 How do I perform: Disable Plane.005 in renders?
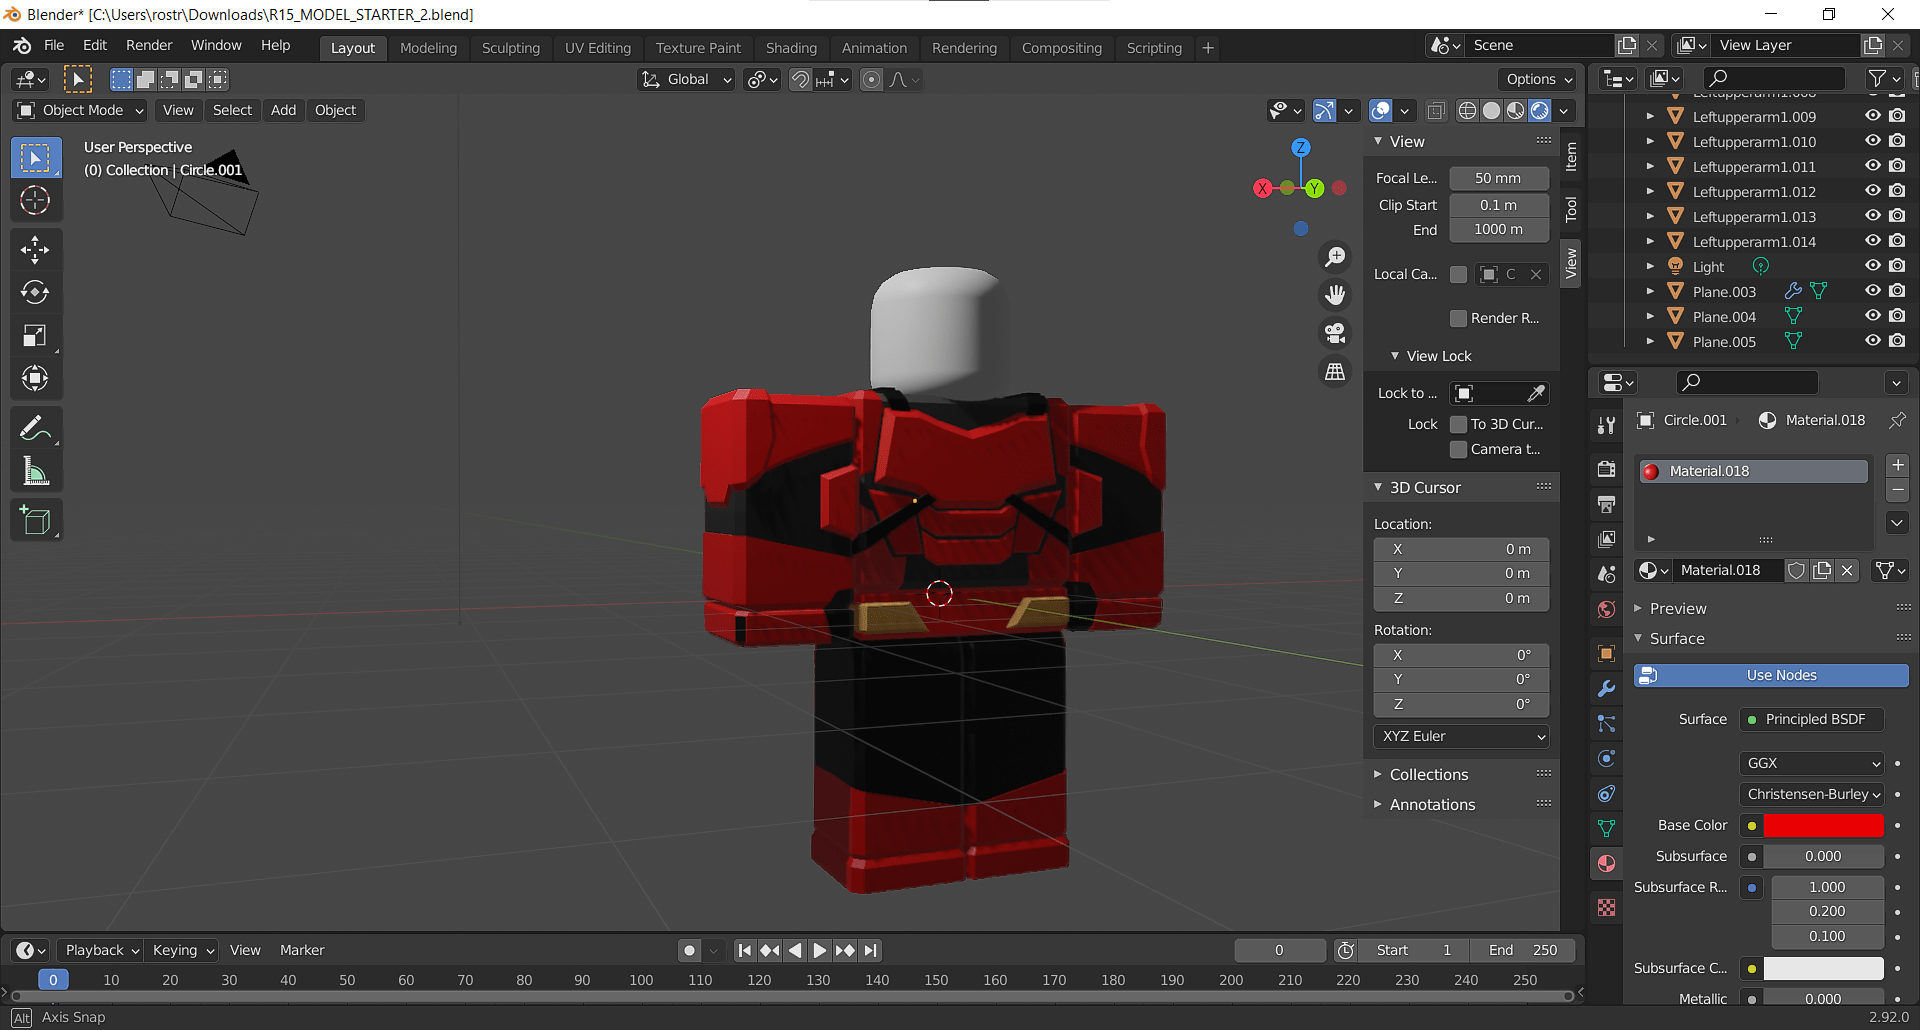(x=1897, y=341)
